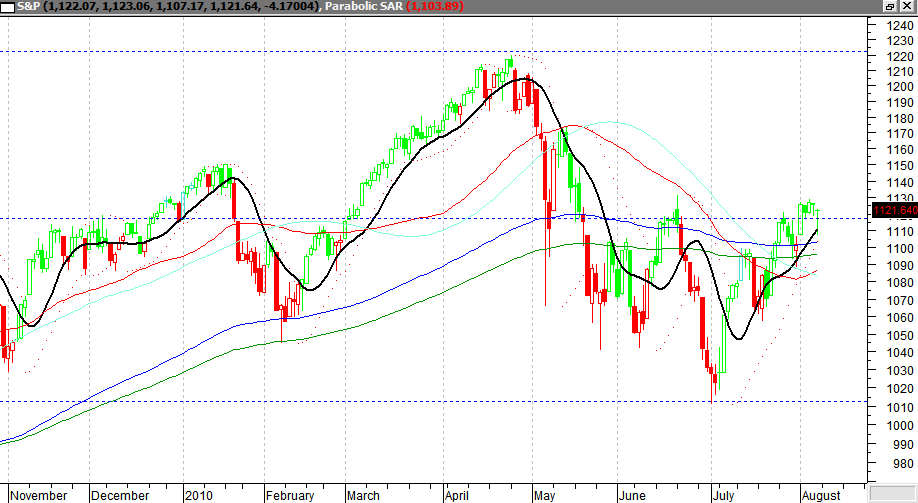The height and width of the screenshot is (503, 918).
Task: Restore down the S&P chart window
Action: pos(890,6)
